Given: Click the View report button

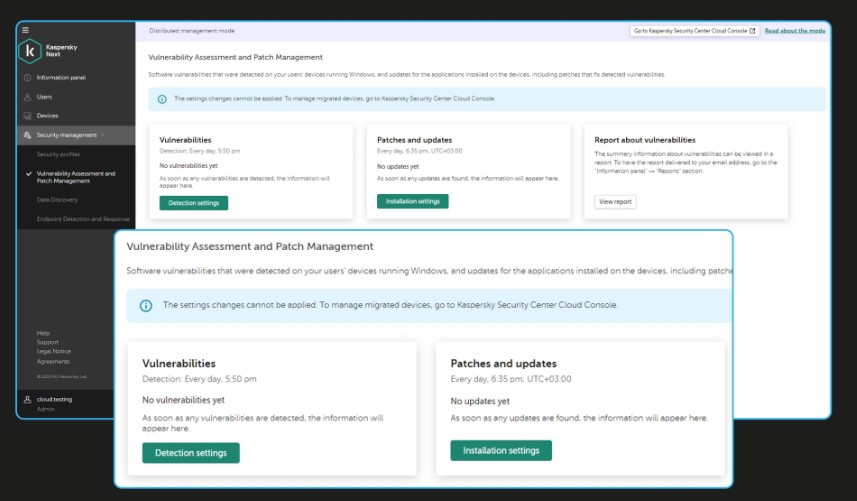Looking at the screenshot, I should [x=615, y=201].
